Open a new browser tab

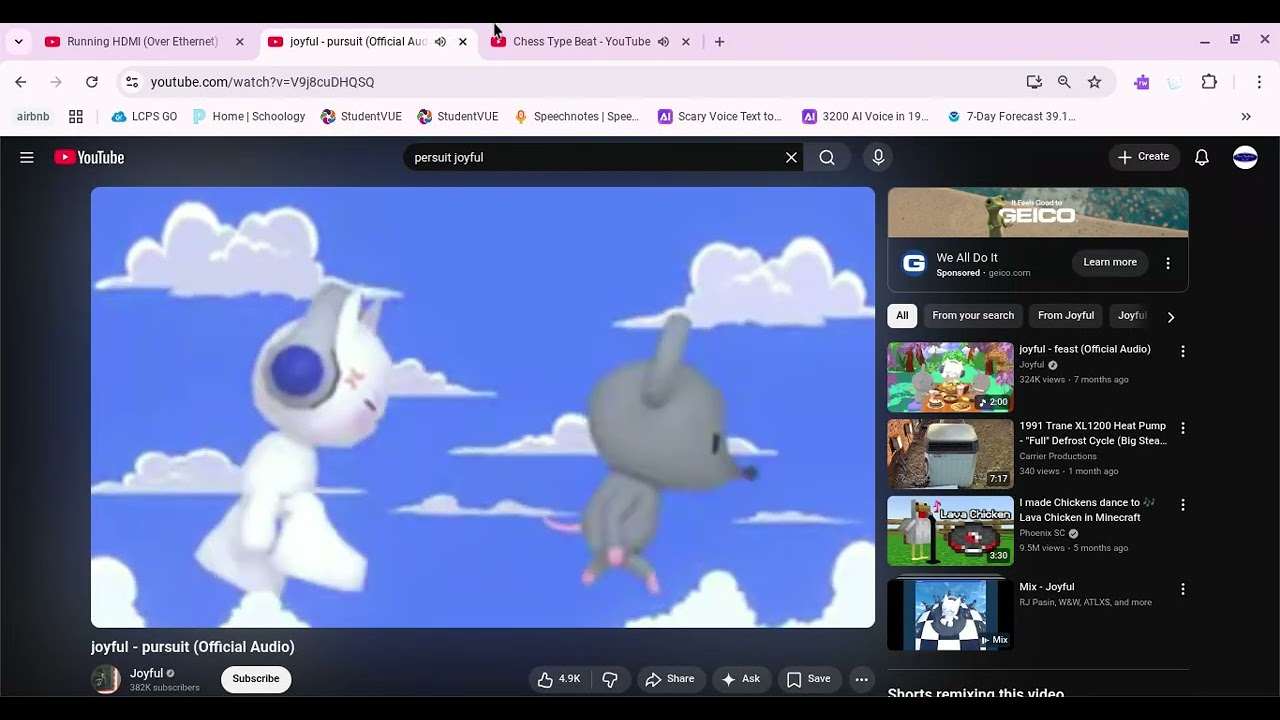coord(719,42)
